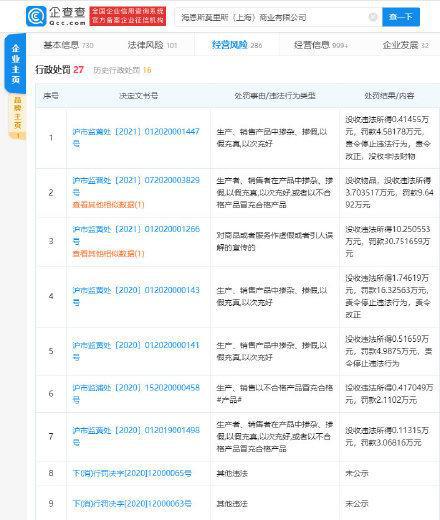Focus the company name search field
This screenshot has height=520, width=440.
point(273,17)
